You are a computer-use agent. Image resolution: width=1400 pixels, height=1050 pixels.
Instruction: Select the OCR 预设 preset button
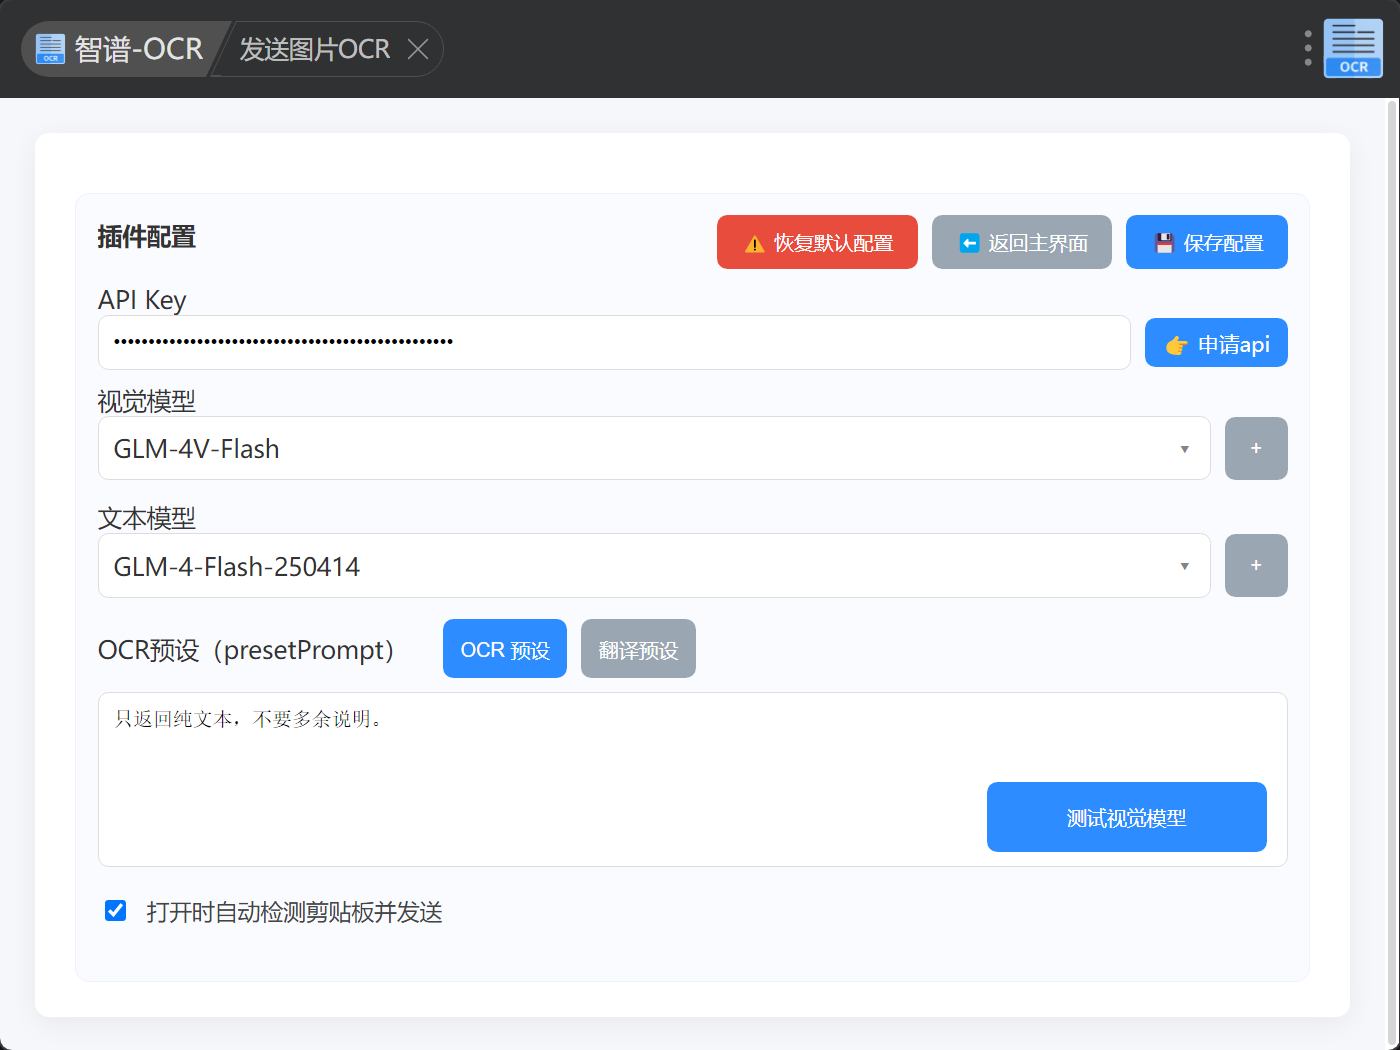click(x=504, y=650)
